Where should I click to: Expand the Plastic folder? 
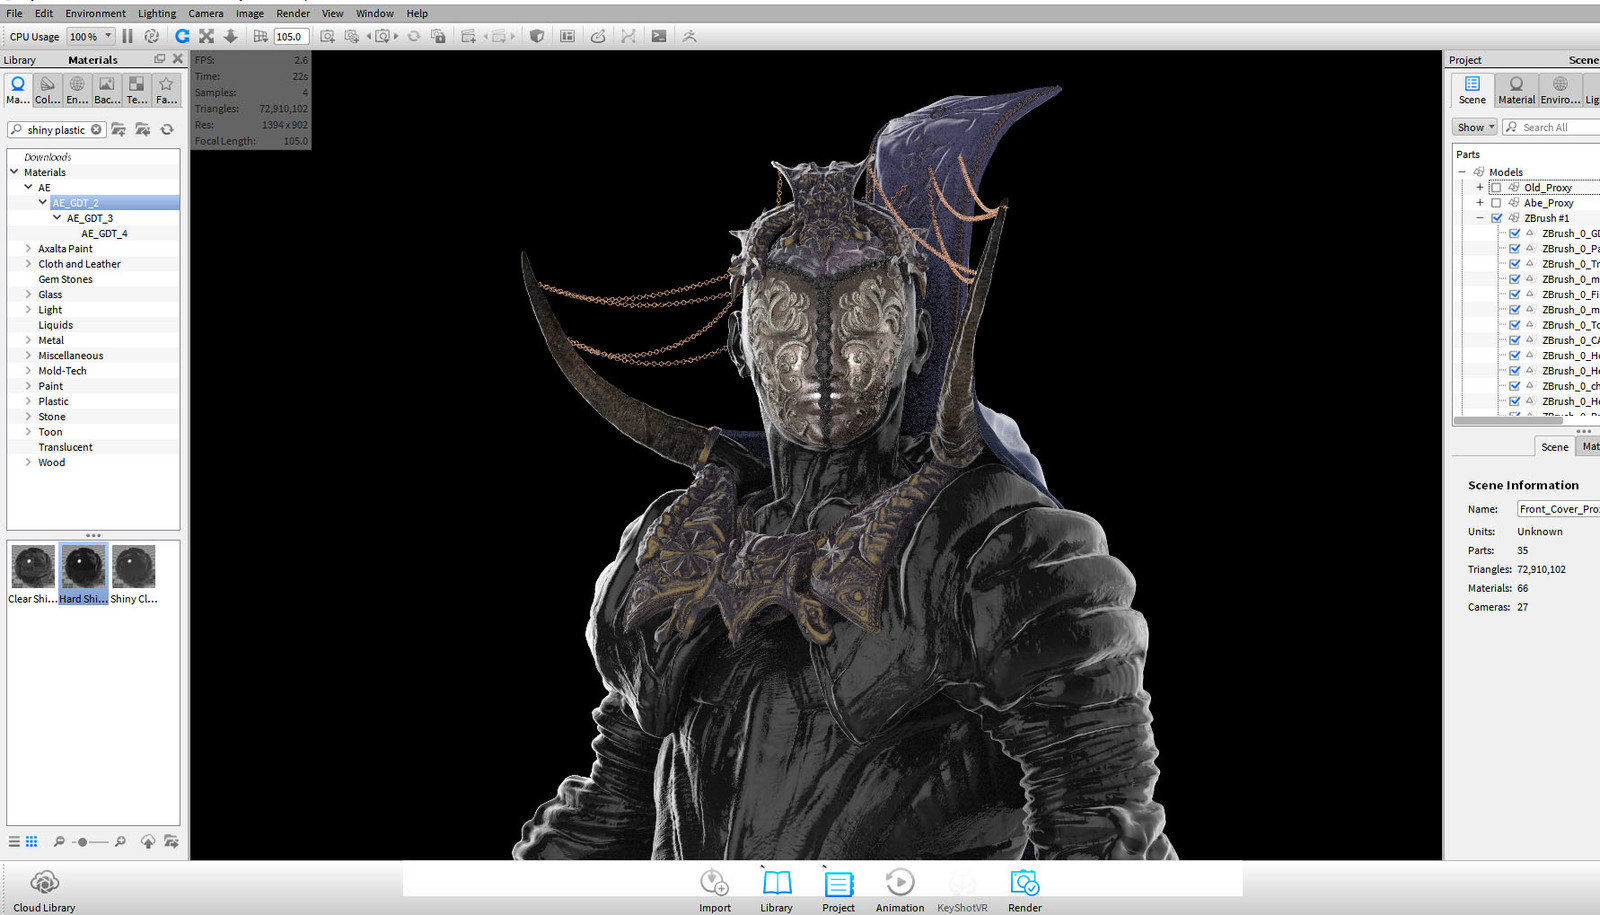[28, 401]
